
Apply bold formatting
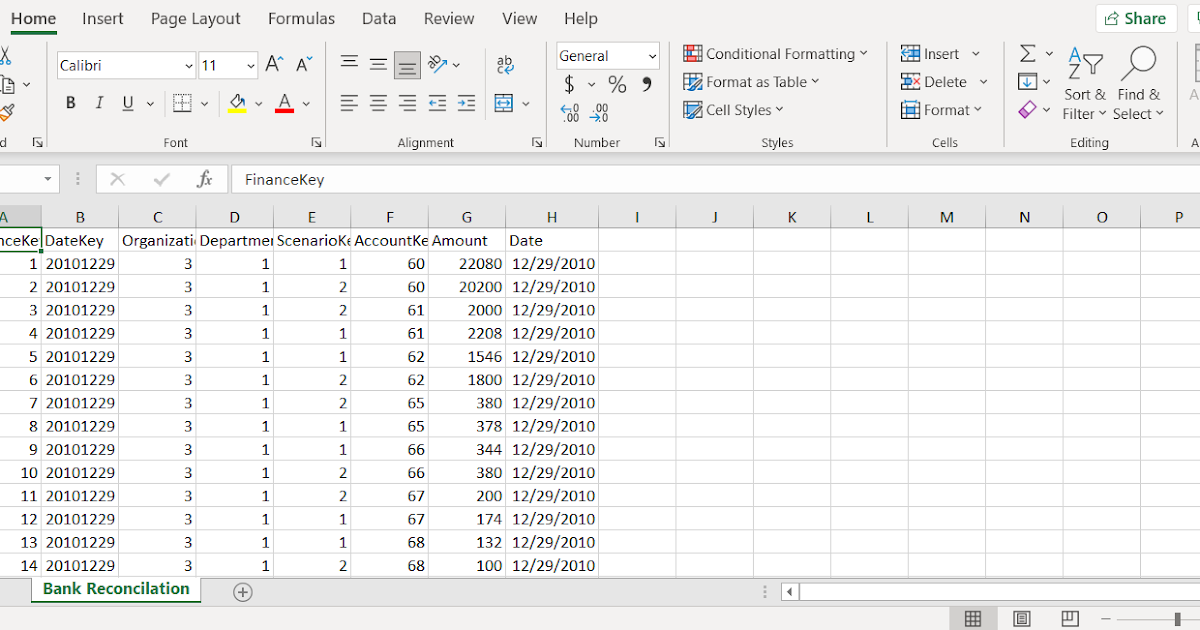[69, 103]
